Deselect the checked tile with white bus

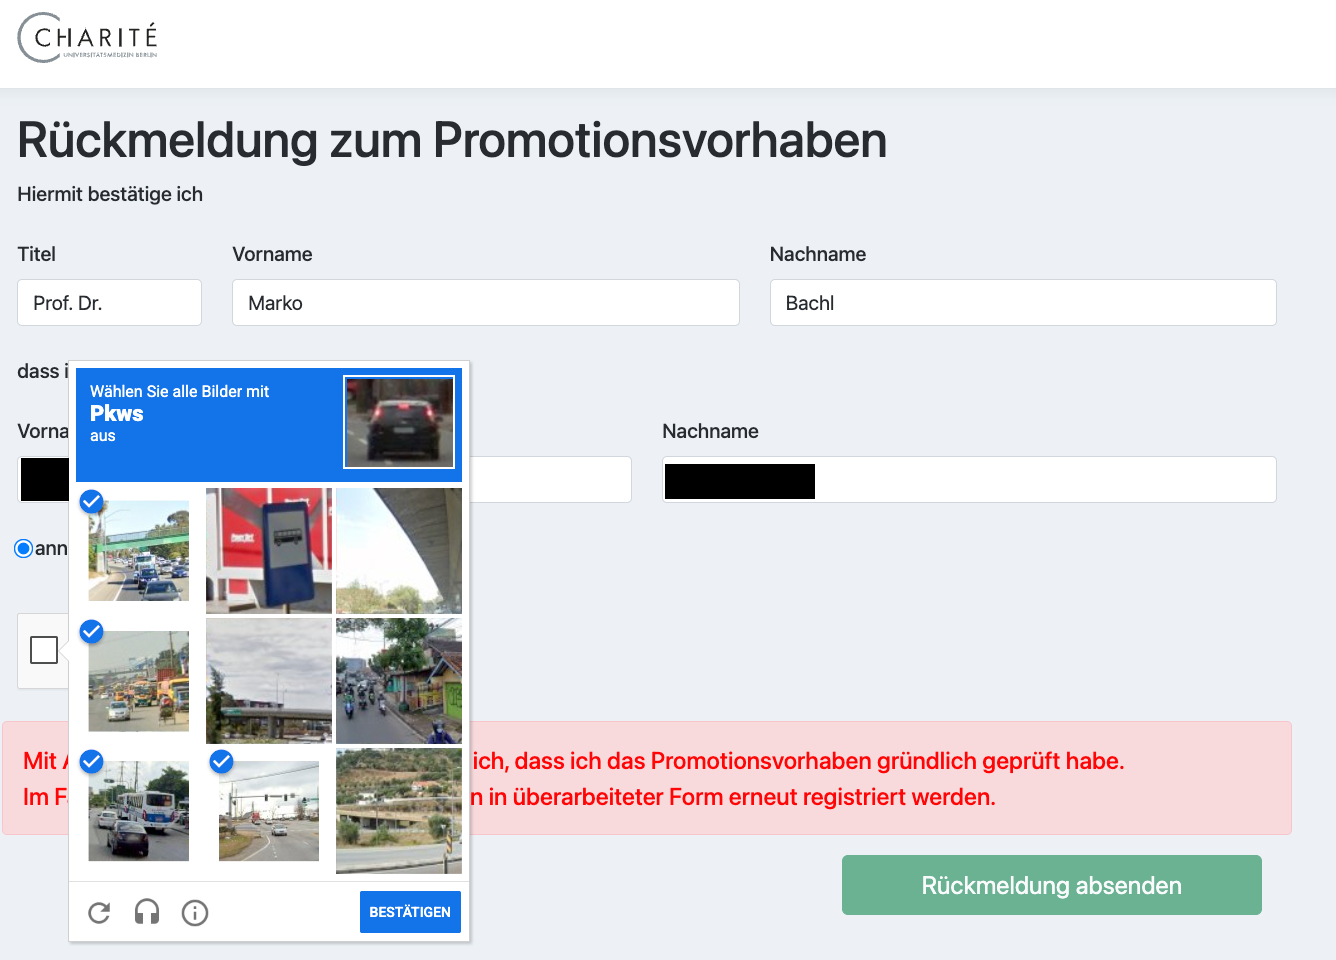click(x=139, y=811)
